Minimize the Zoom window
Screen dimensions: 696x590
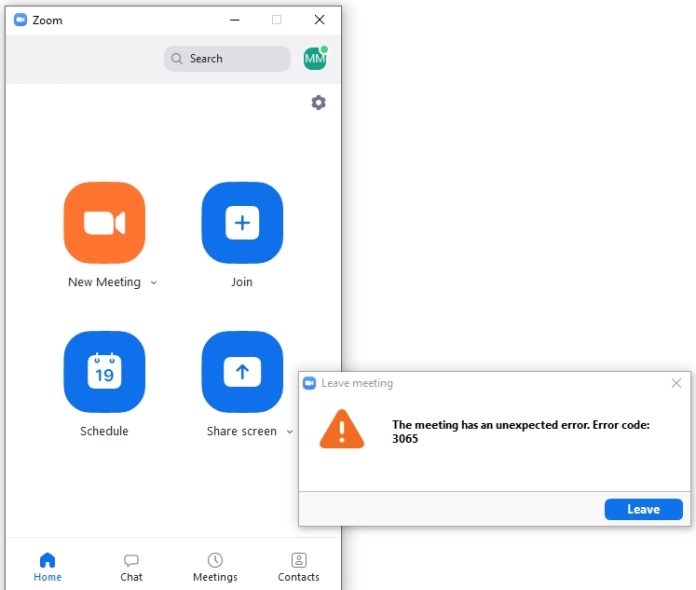(235, 20)
